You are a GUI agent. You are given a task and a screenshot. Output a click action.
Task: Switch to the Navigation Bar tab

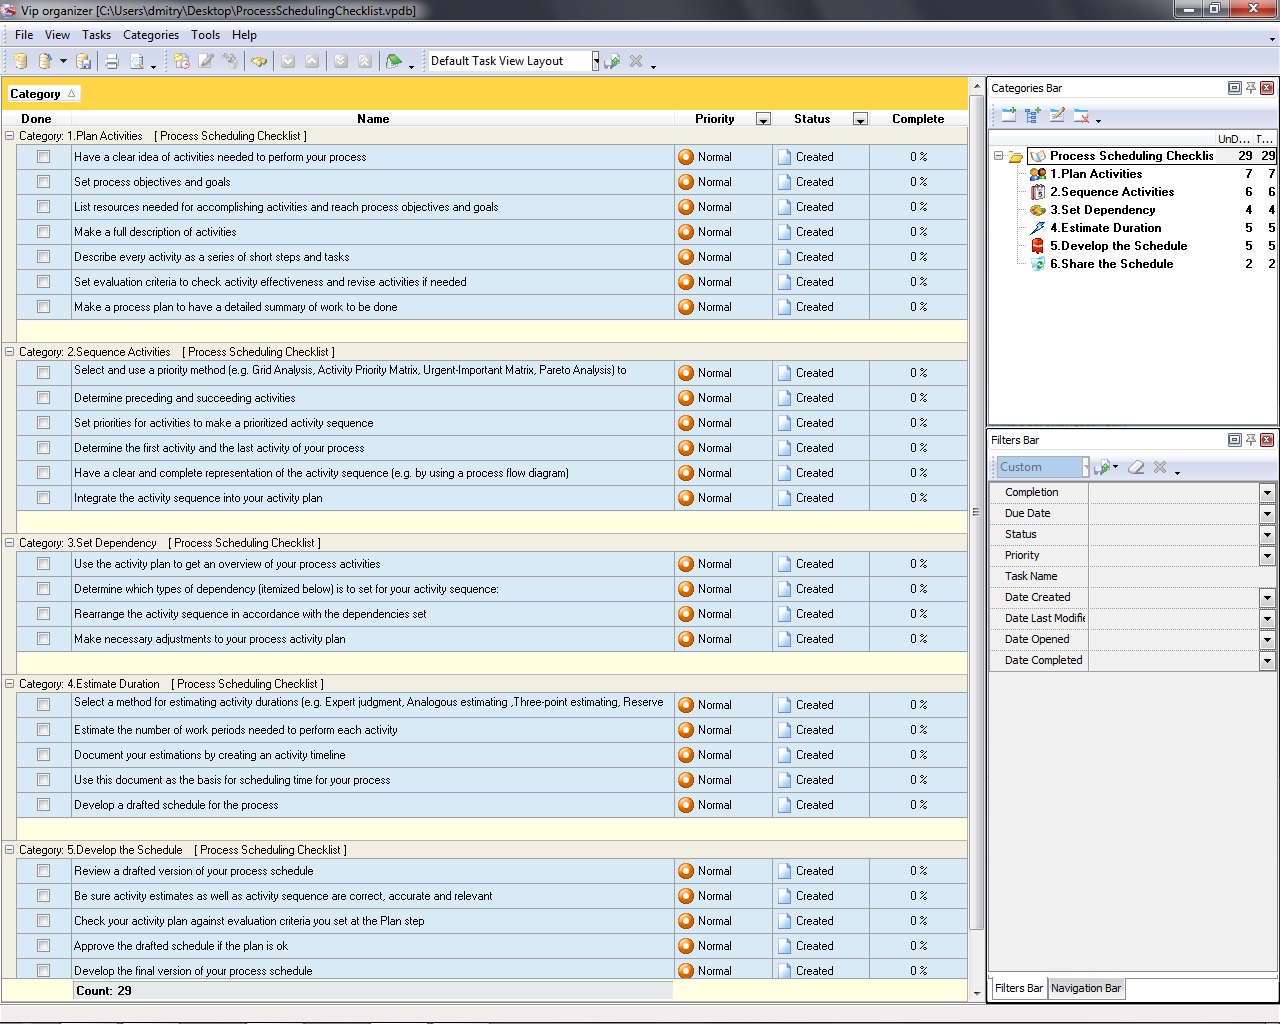click(1086, 988)
